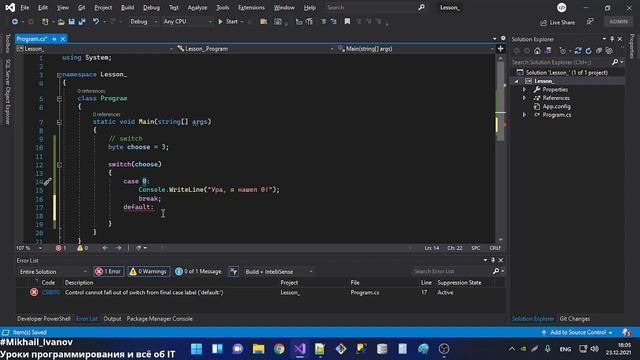640x360 pixels.
Task: Click the Navigate Backward toolbar icon
Action: pos(15,22)
